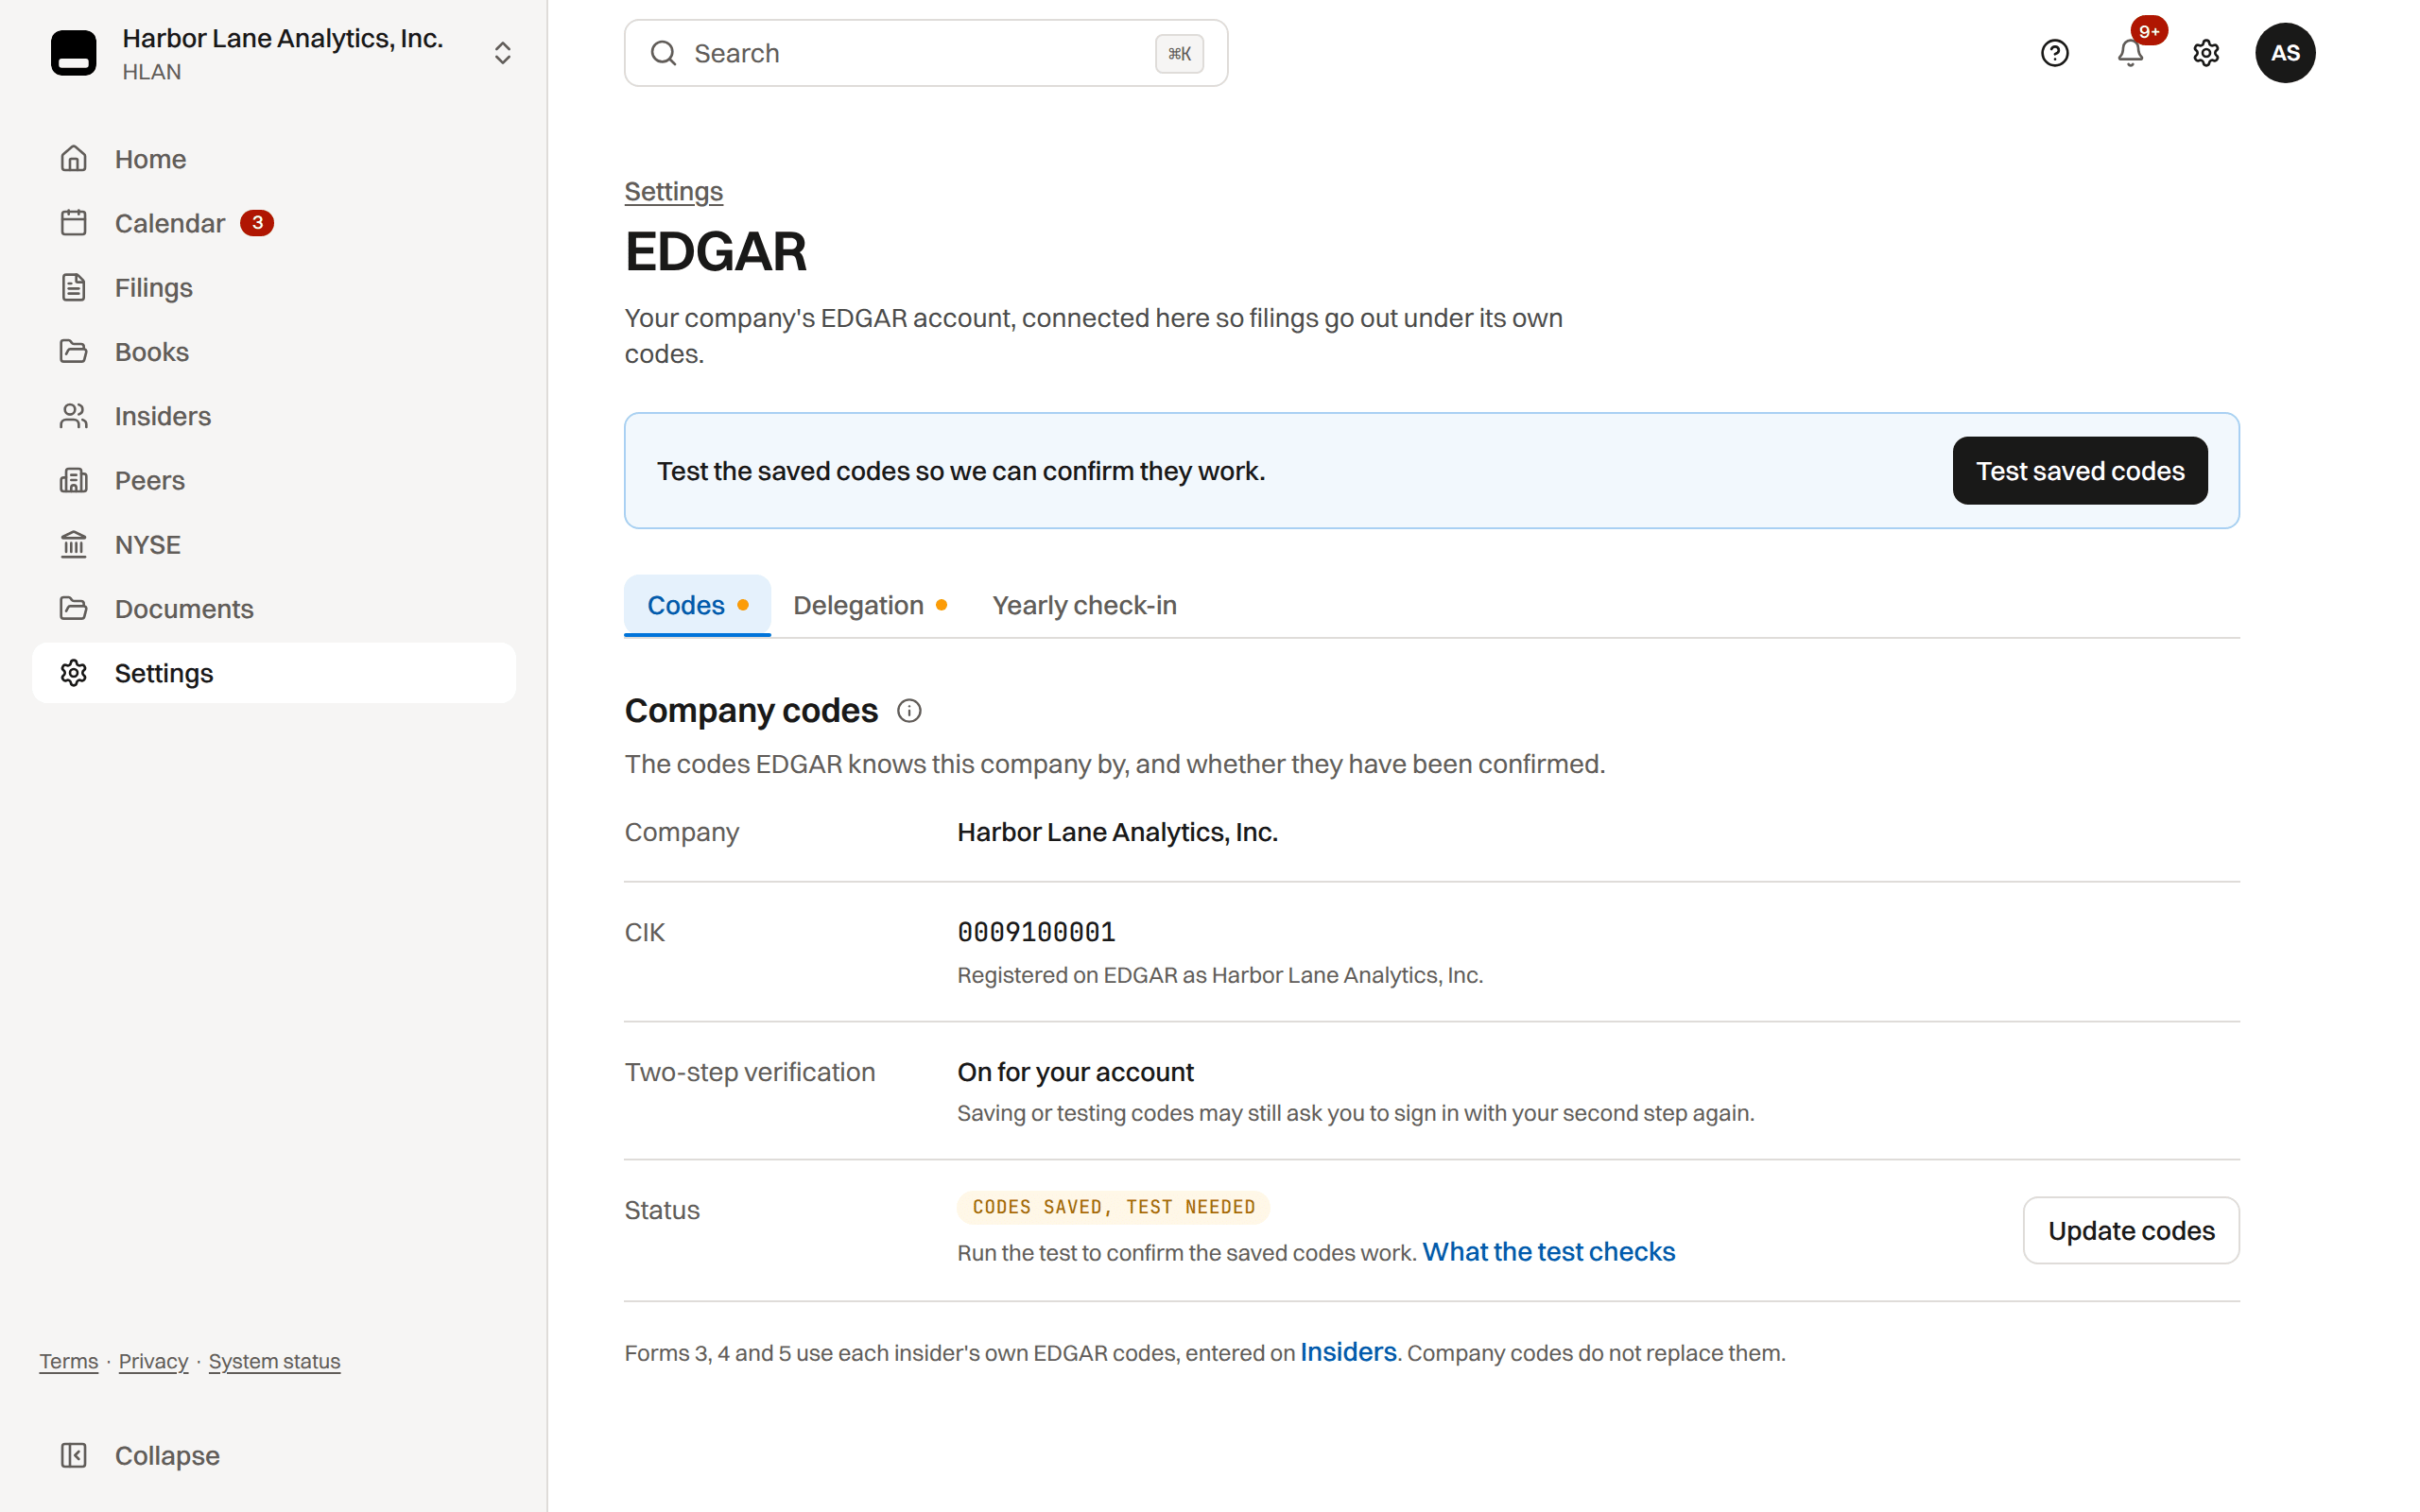Click the Settings gear icon in sidebar
The height and width of the screenshot is (1512, 2420).
[x=73, y=673]
